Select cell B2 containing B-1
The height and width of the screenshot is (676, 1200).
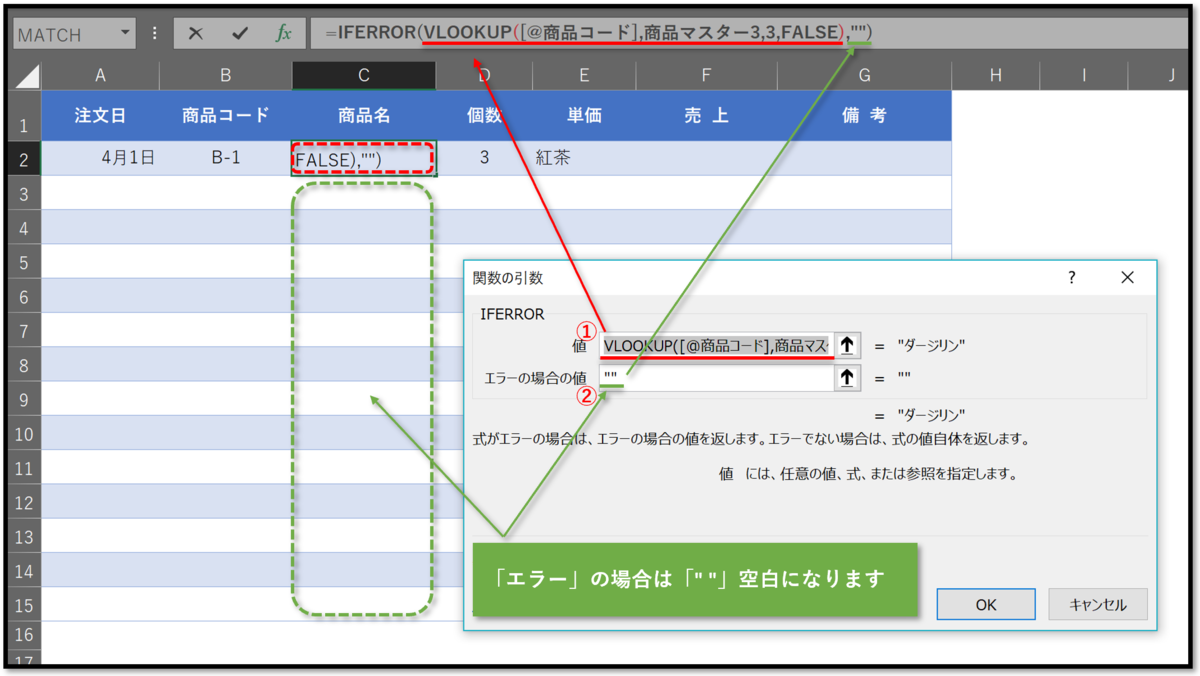225,157
